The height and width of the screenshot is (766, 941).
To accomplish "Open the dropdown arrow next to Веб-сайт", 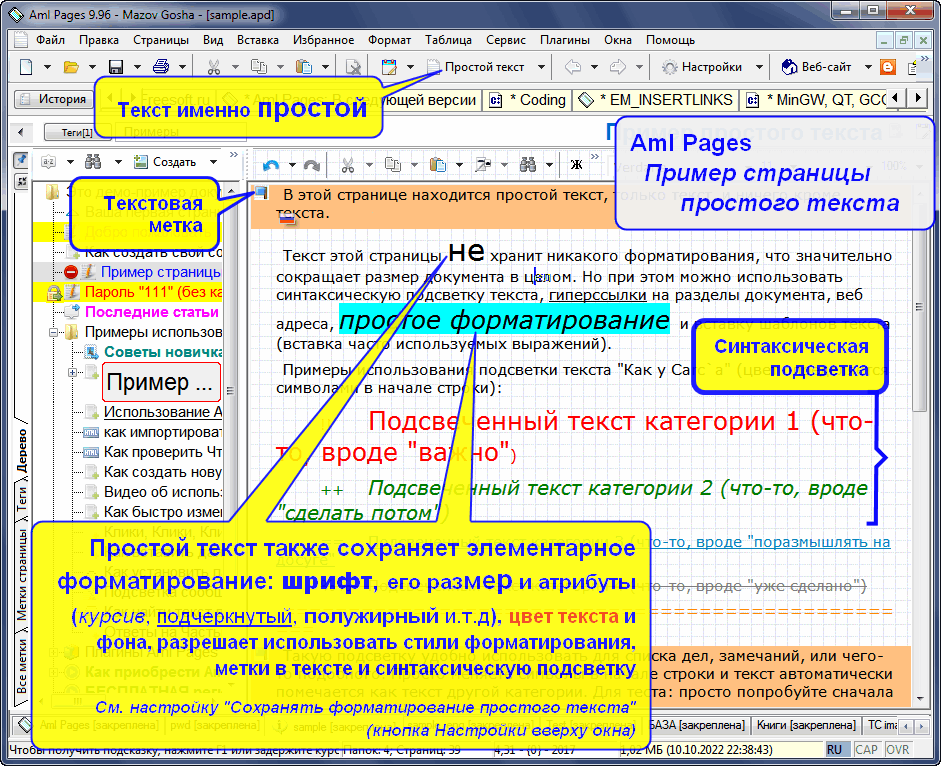I will (868, 67).
